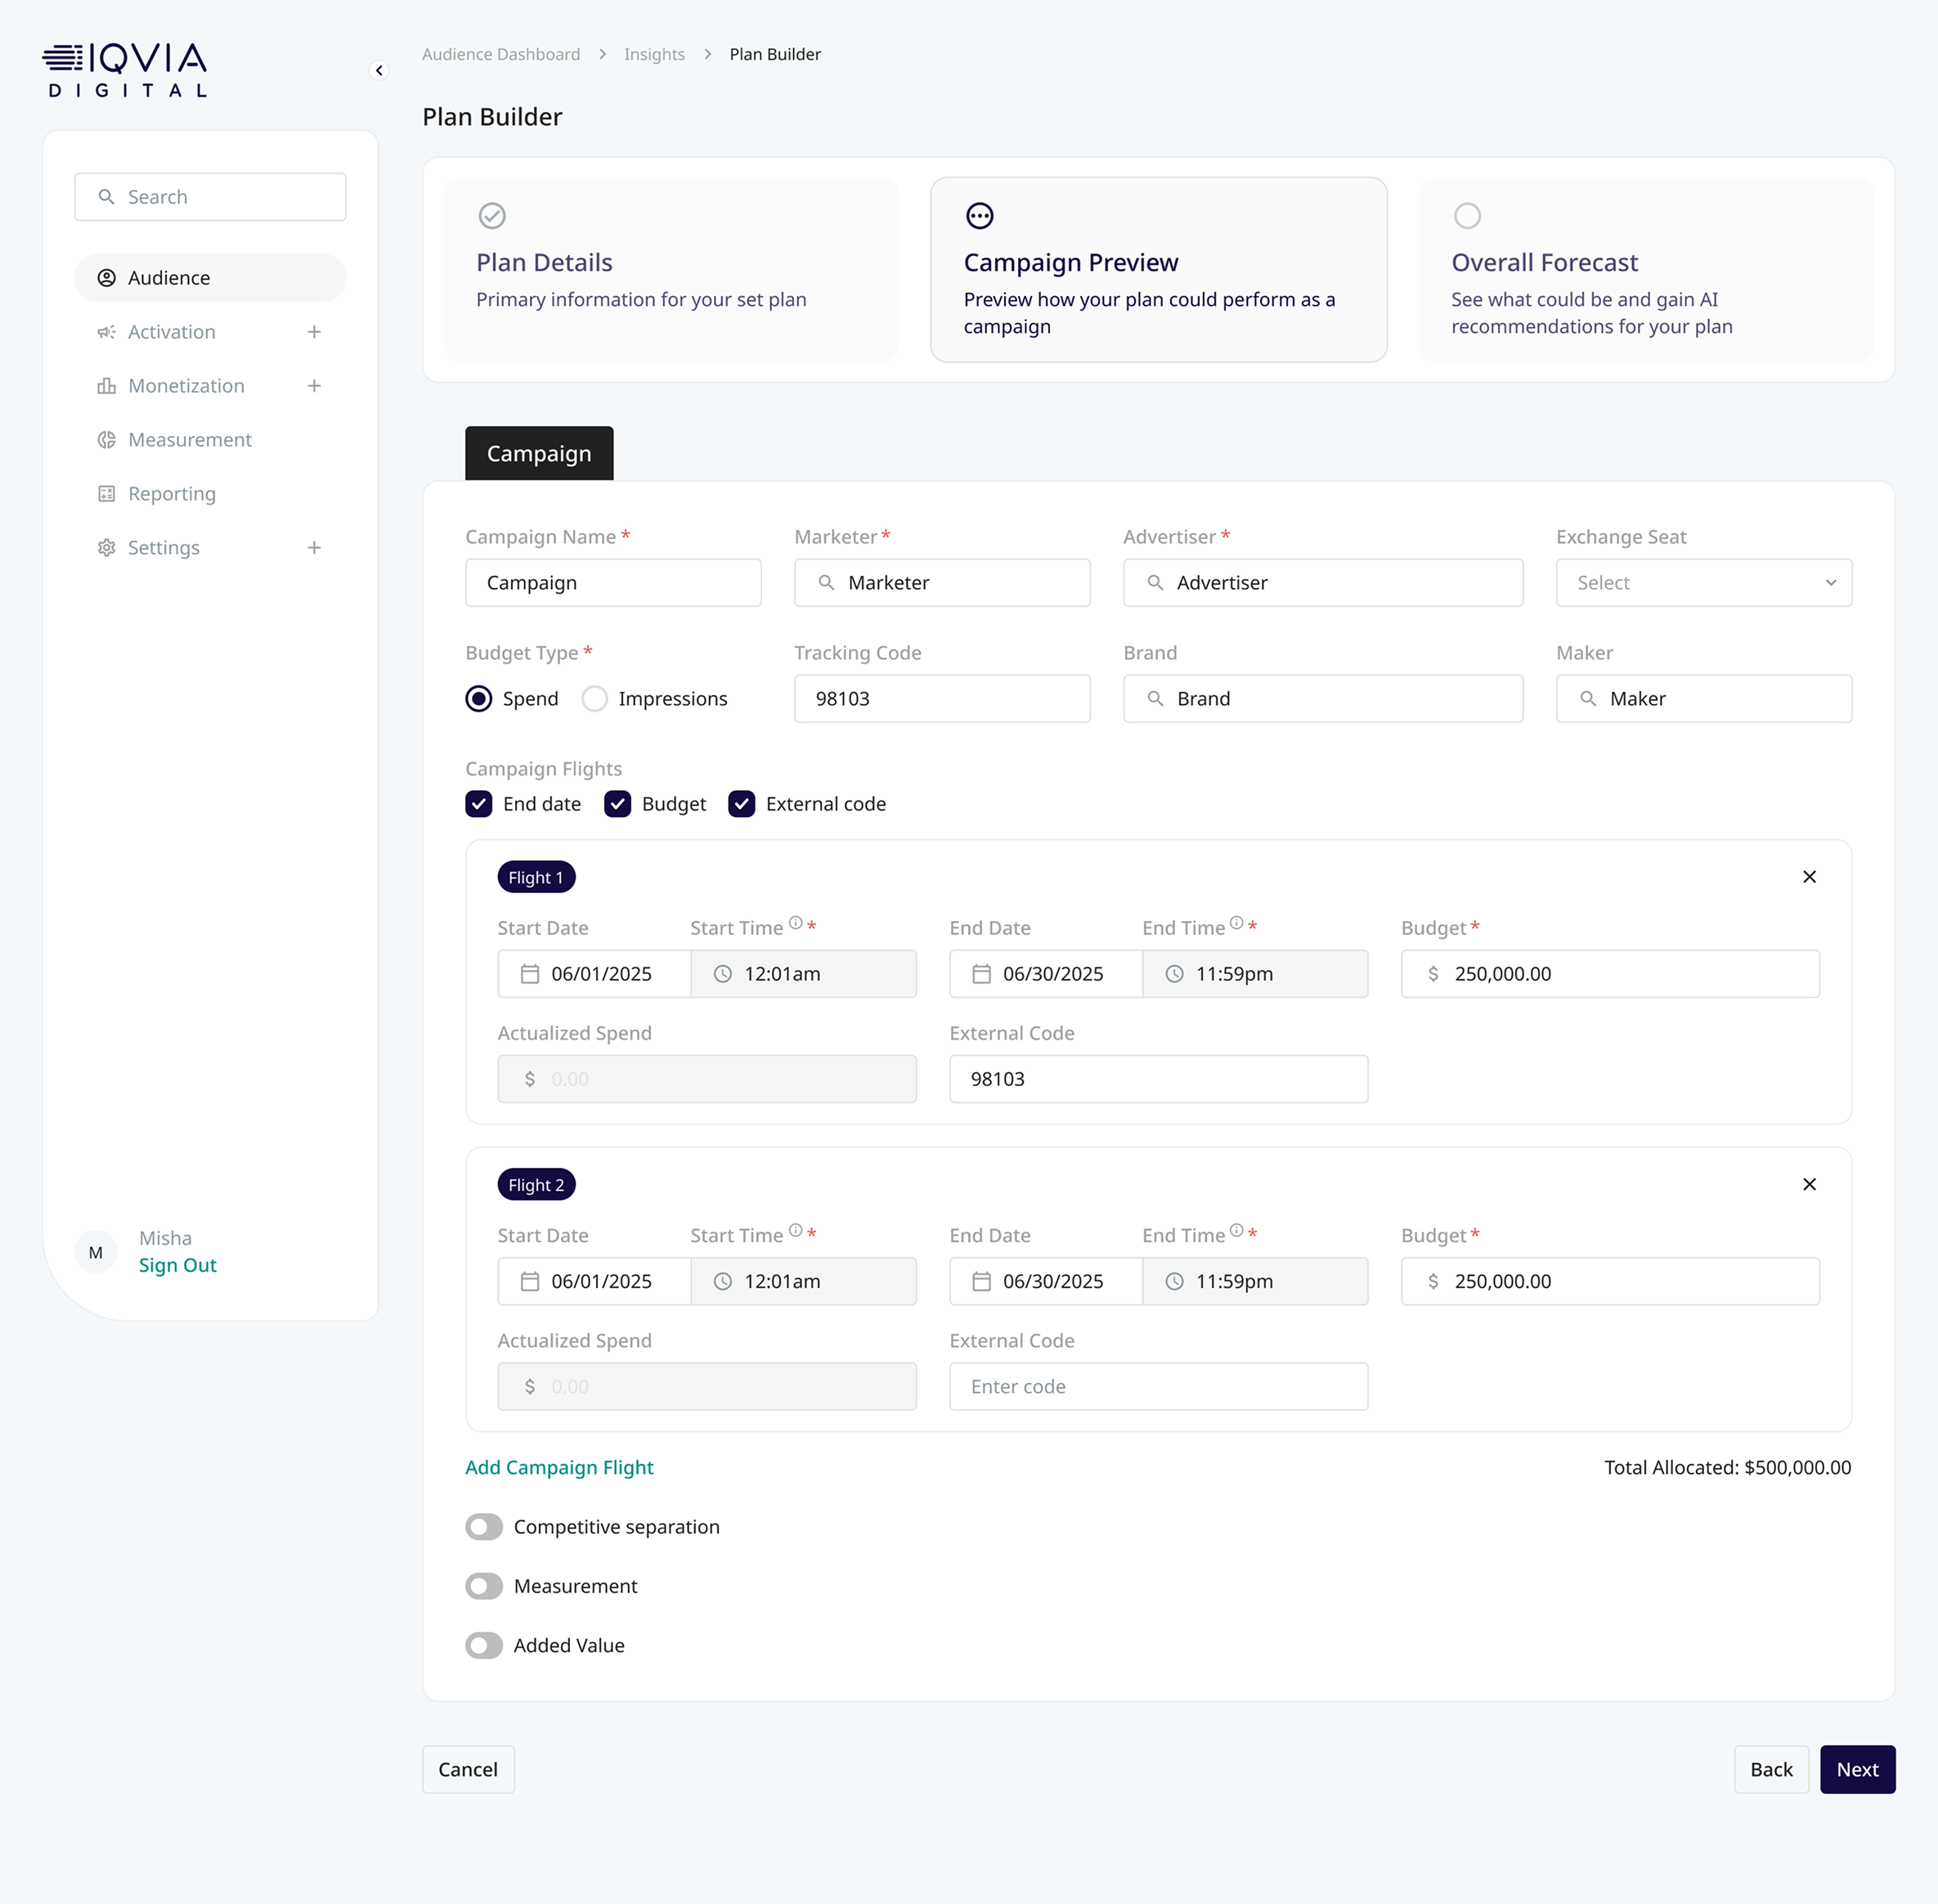This screenshot has height=1904, width=1938.
Task: Enable the Competitive separation toggle
Action: click(x=484, y=1527)
